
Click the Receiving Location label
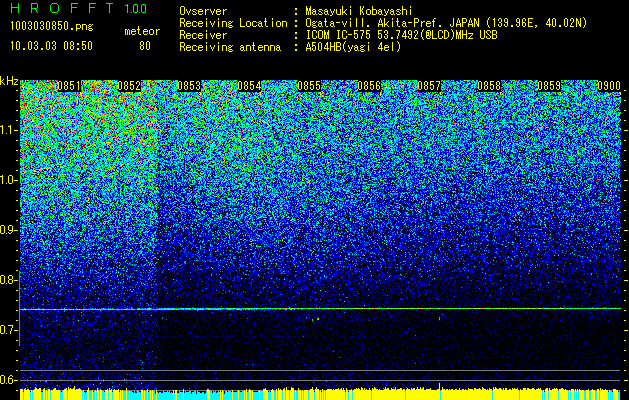[233, 24]
